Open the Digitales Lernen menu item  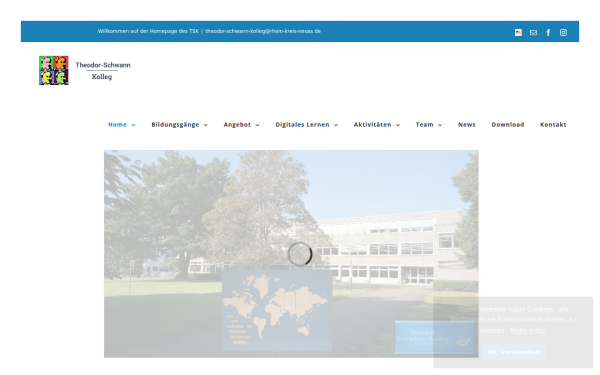[302, 125]
